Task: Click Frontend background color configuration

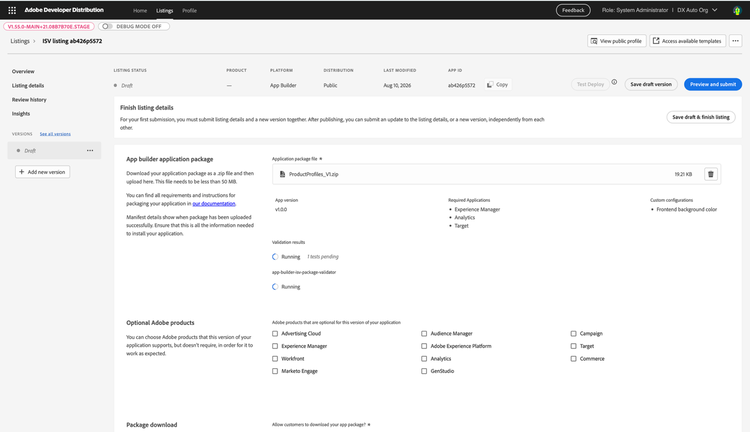Action: [x=686, y=210]
